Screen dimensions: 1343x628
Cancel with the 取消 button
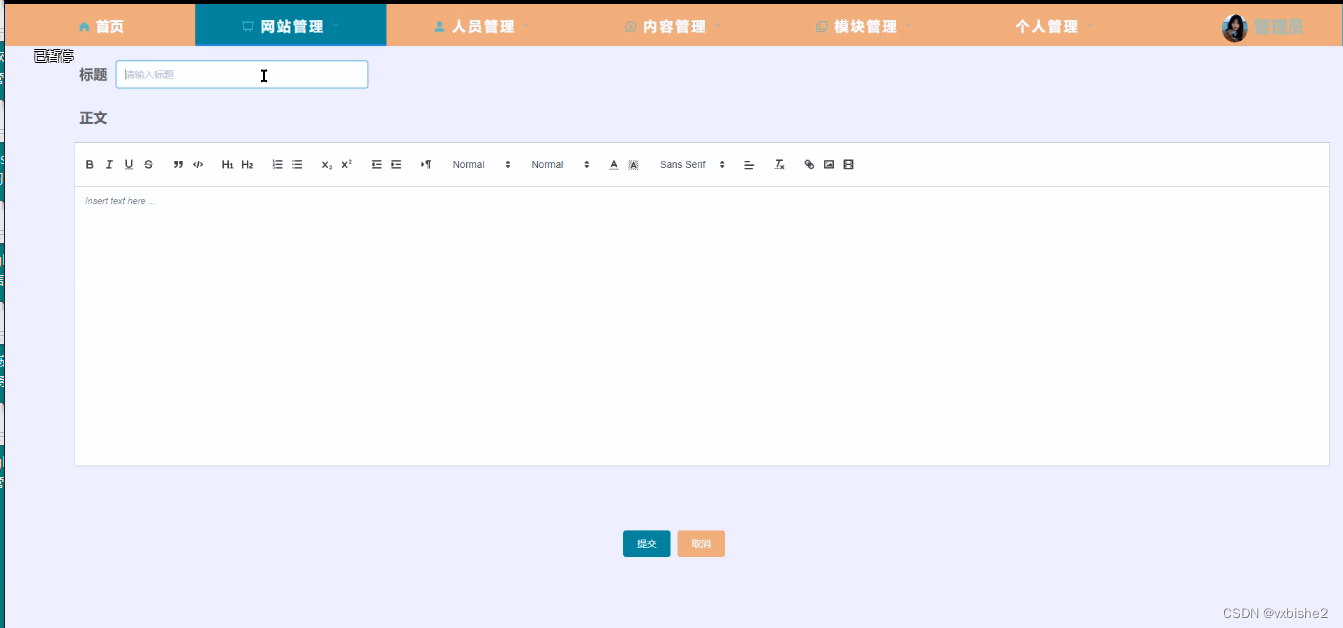click(x=701, y=544)
